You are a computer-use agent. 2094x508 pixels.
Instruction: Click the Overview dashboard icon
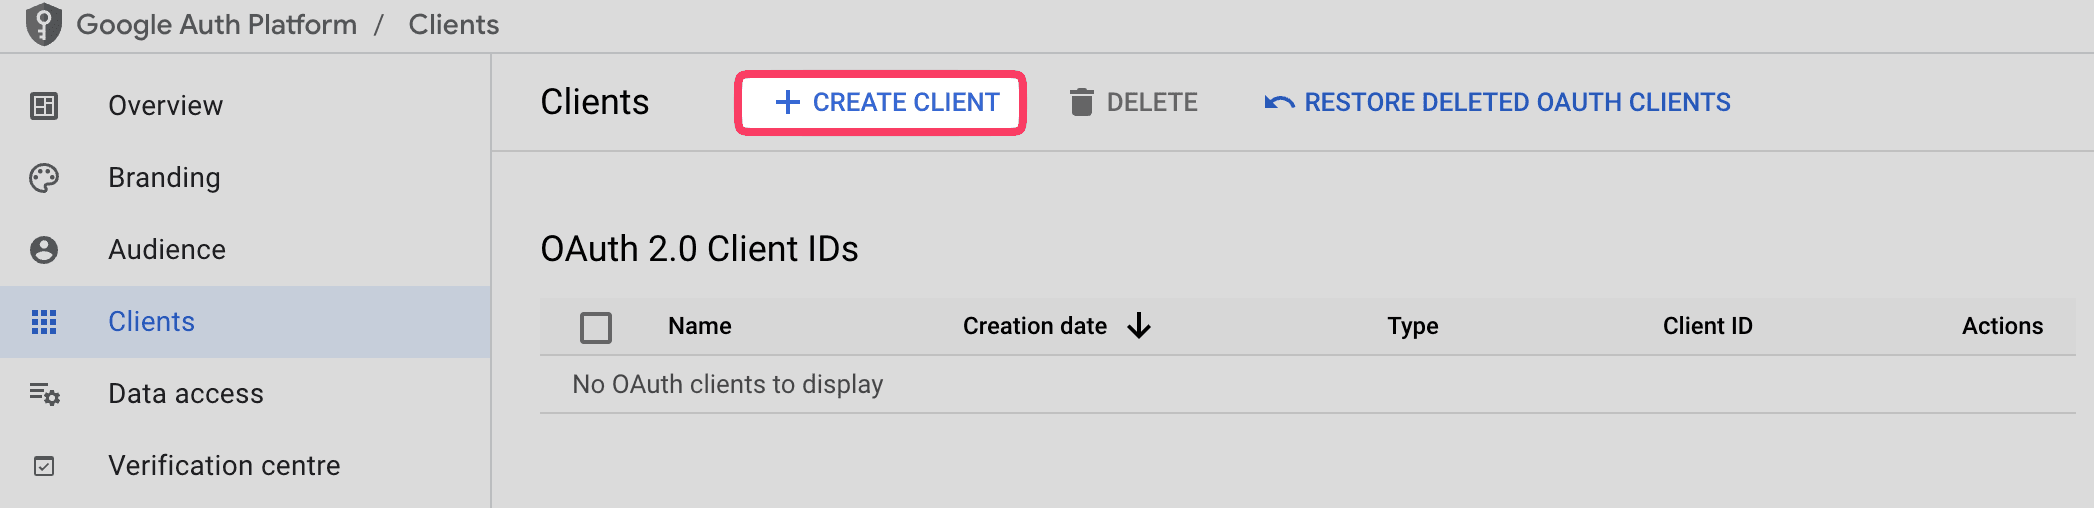click(x=44, y=106)
